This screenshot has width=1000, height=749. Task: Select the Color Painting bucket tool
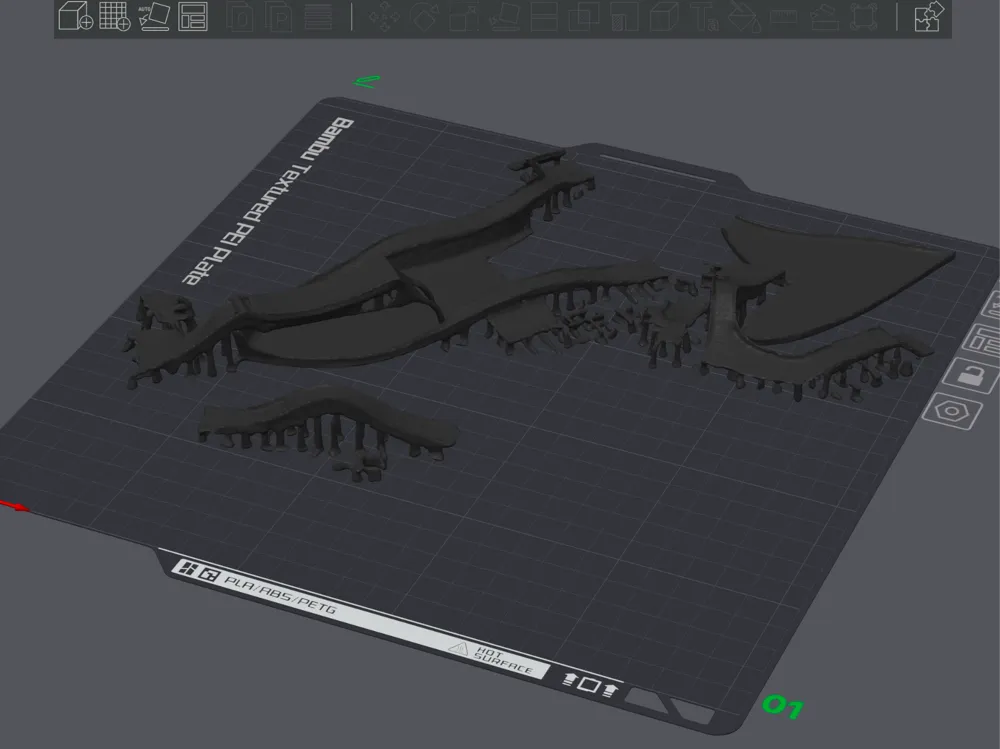pos(745,16)
